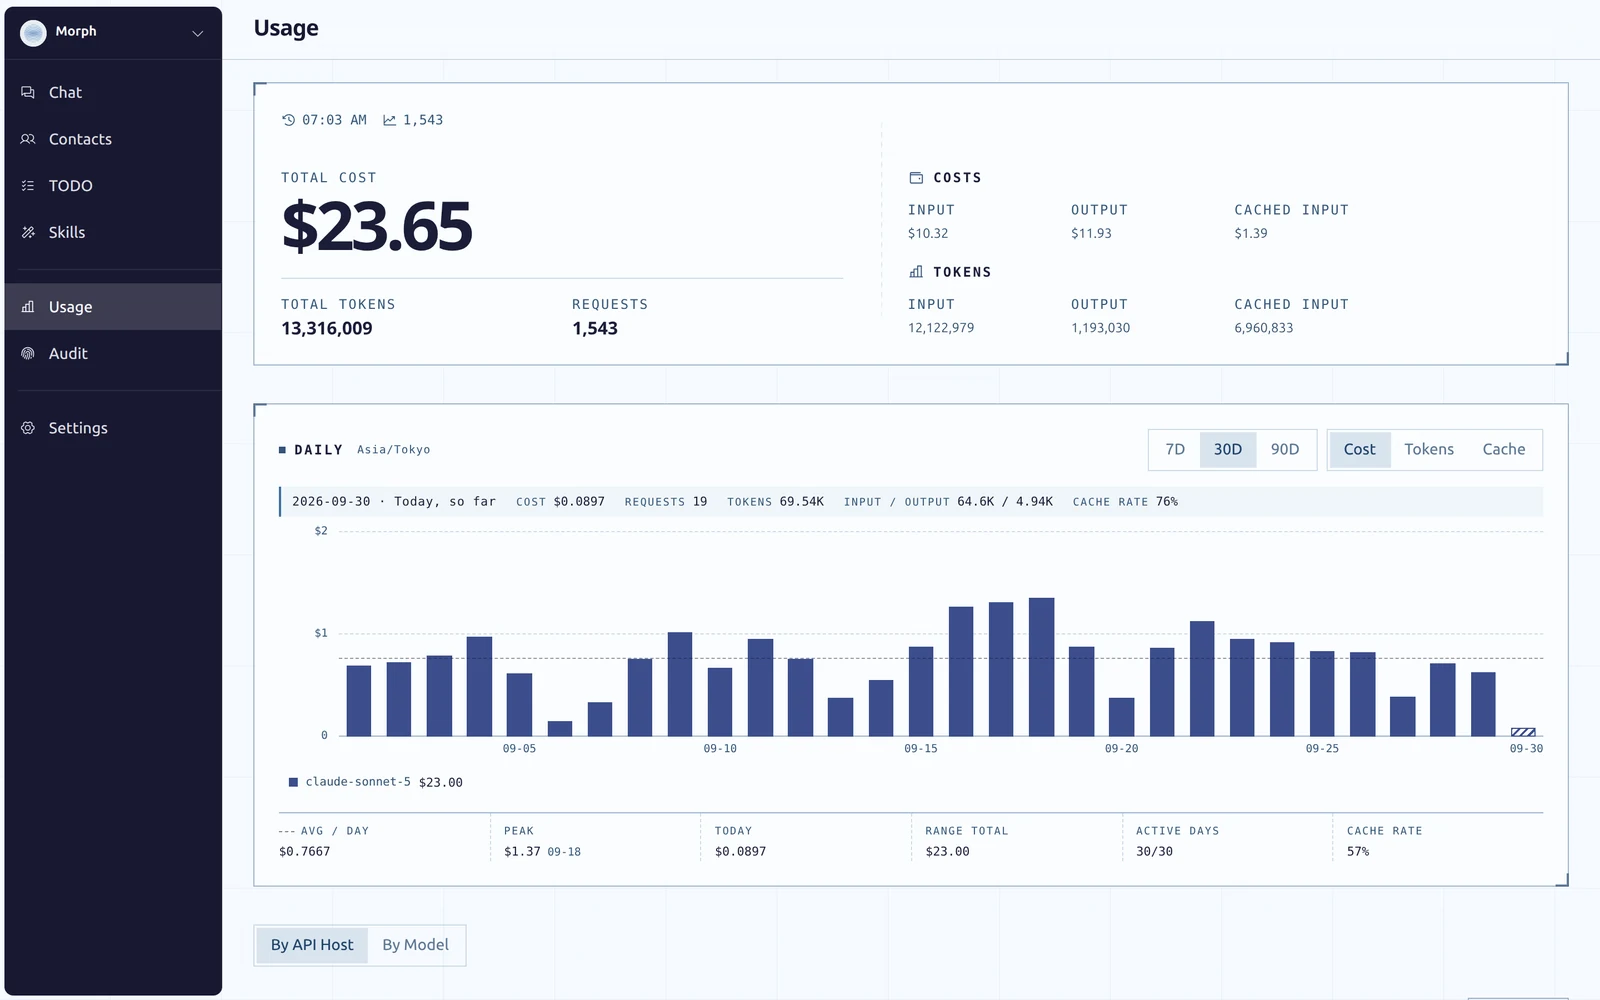Click the $23.65 total cost value
1600x1000 pixels.
377,226
